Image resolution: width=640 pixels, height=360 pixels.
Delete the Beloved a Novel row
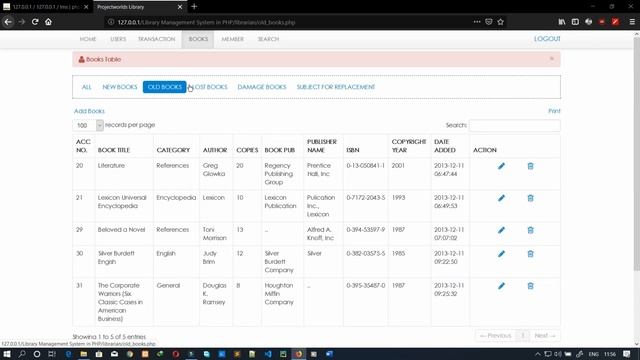[x=530, y=230]
